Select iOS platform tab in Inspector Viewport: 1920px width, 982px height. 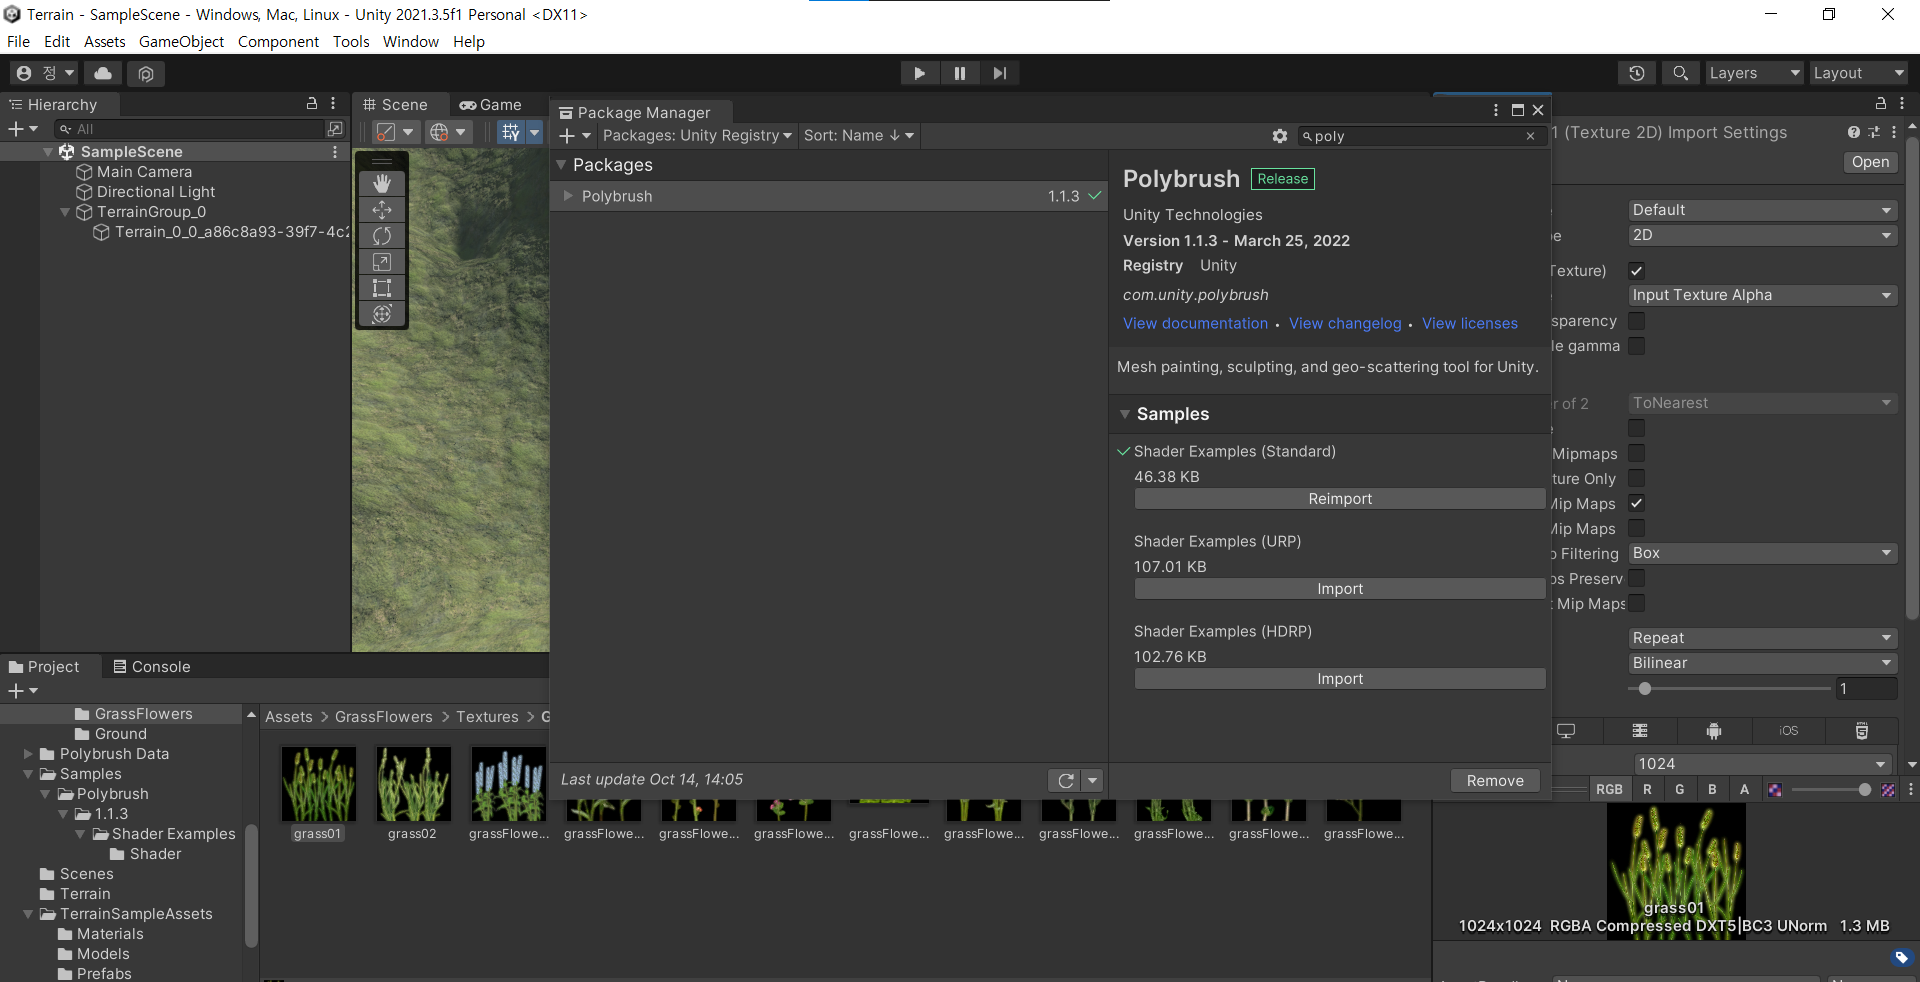(1788, 731)
